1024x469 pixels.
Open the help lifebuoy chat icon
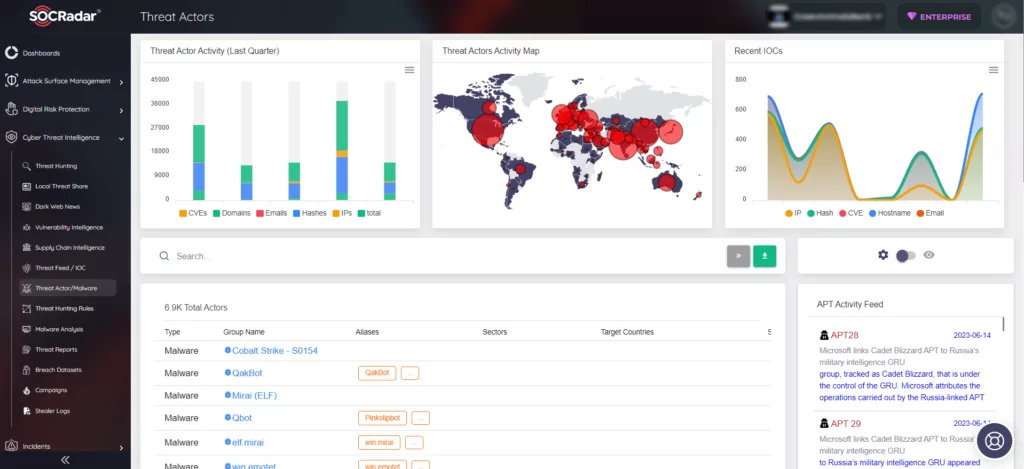[994, 440]
